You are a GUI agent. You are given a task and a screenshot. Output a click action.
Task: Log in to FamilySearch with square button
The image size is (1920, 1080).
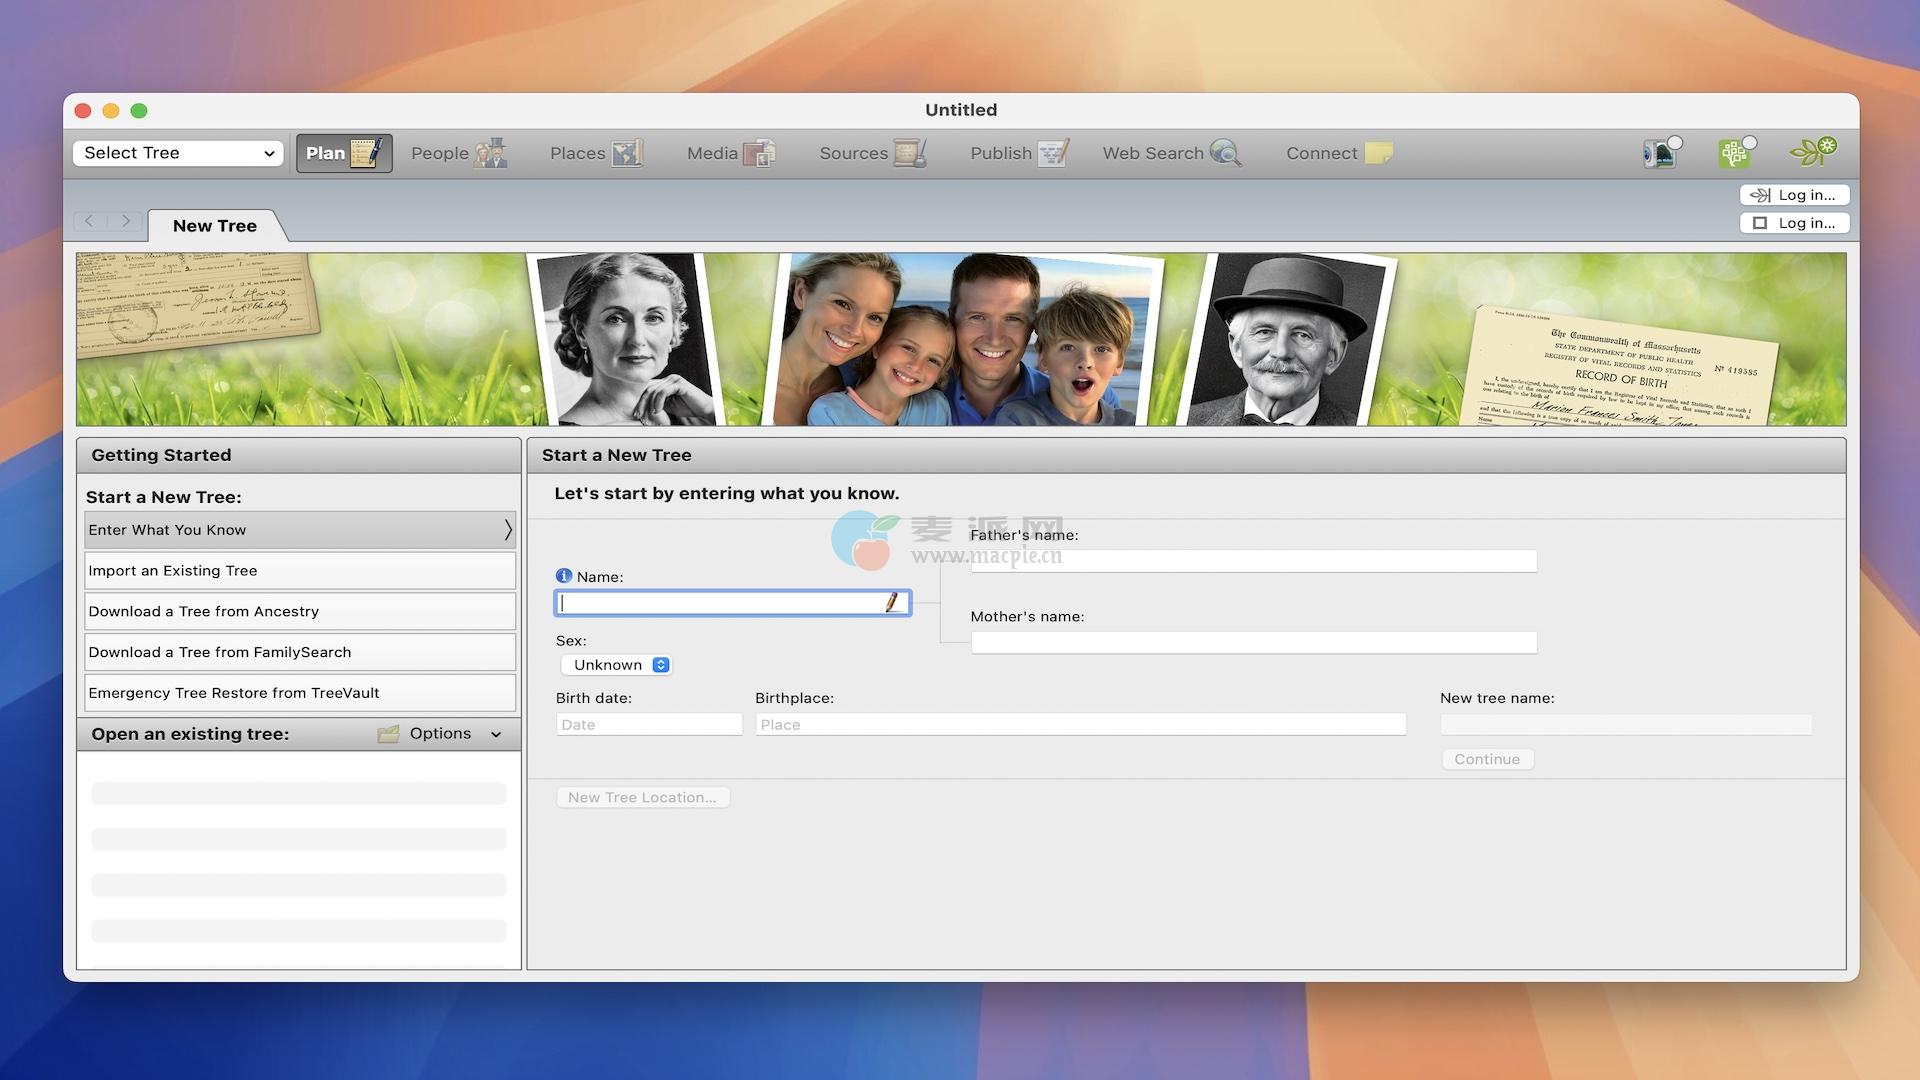(1794, 223)
